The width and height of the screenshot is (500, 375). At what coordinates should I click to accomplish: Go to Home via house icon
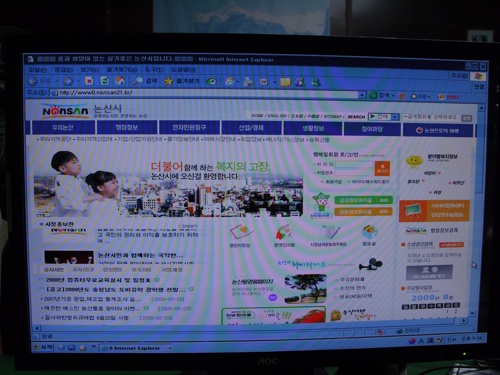click(x=120, y=81)
